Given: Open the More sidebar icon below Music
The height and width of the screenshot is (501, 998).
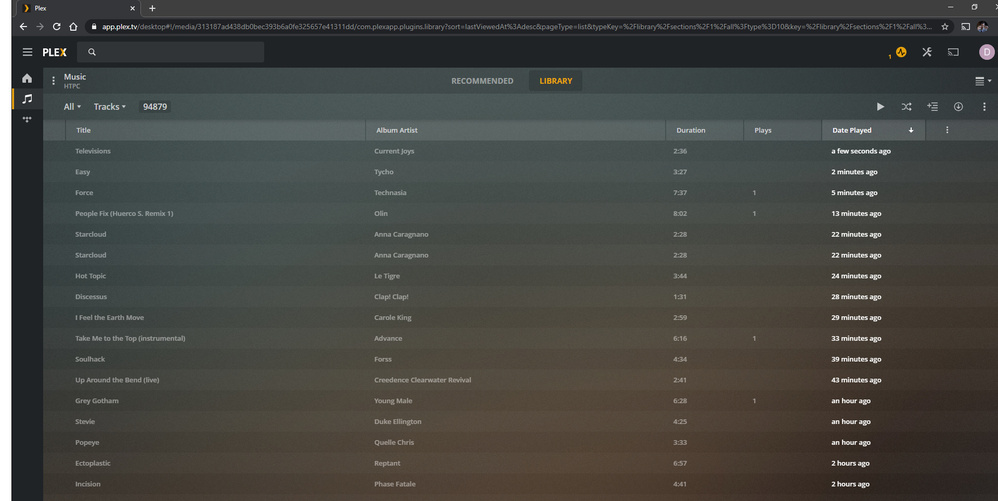Looking at the screenshot, I should click(x=27, y=119).
